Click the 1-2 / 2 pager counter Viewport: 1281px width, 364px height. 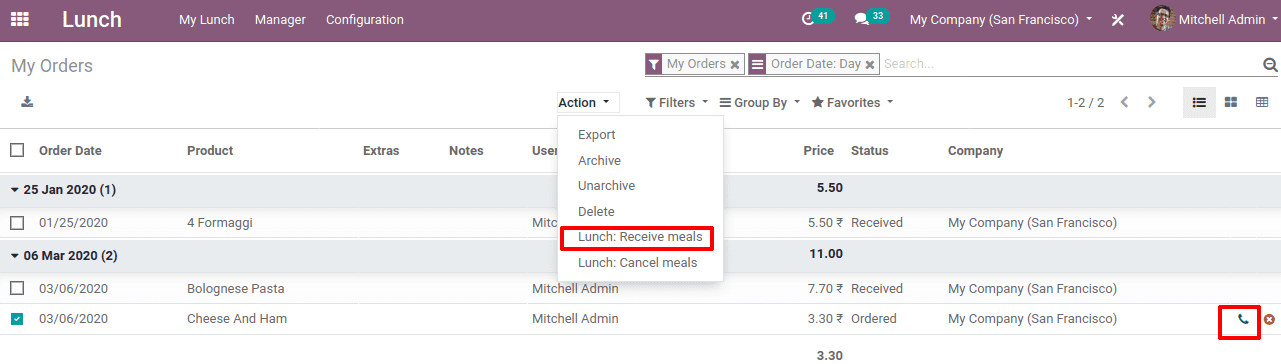pos(1085,102)
